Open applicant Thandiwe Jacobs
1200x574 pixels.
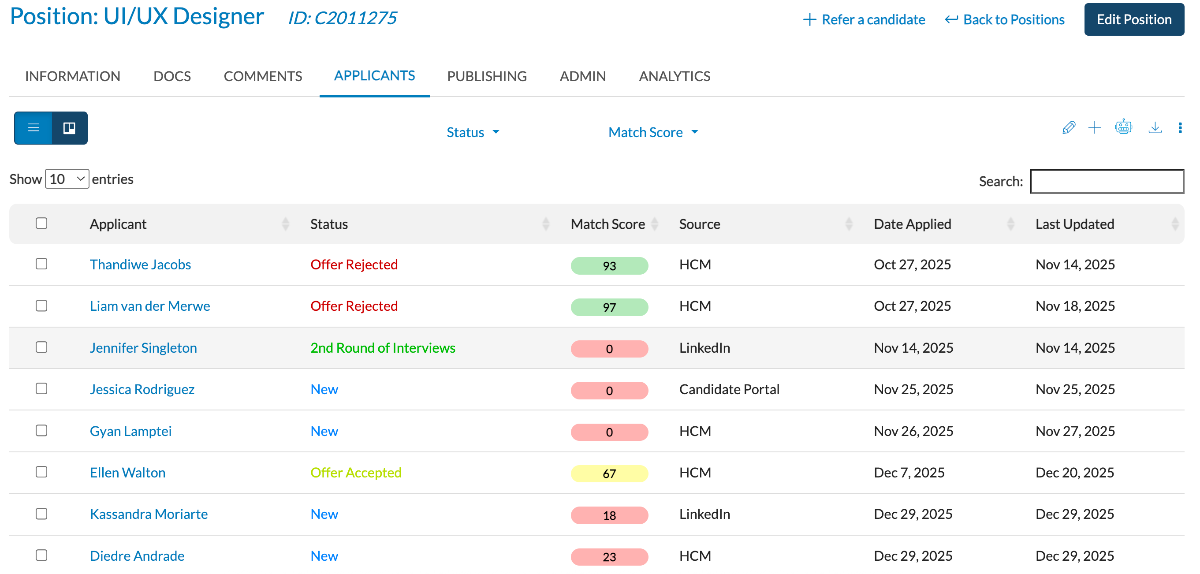(x=140, y=264)
